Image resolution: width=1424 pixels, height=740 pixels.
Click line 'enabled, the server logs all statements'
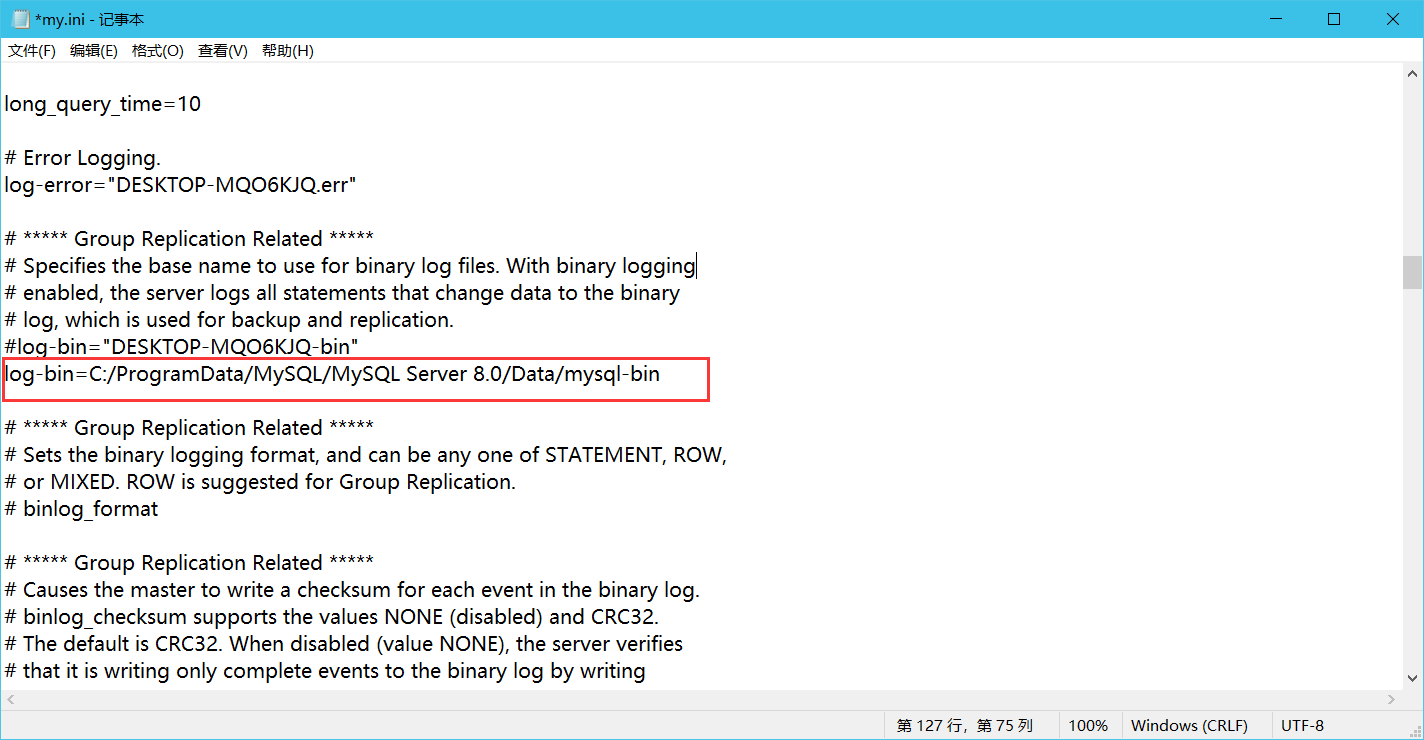[x=343, y=293]
